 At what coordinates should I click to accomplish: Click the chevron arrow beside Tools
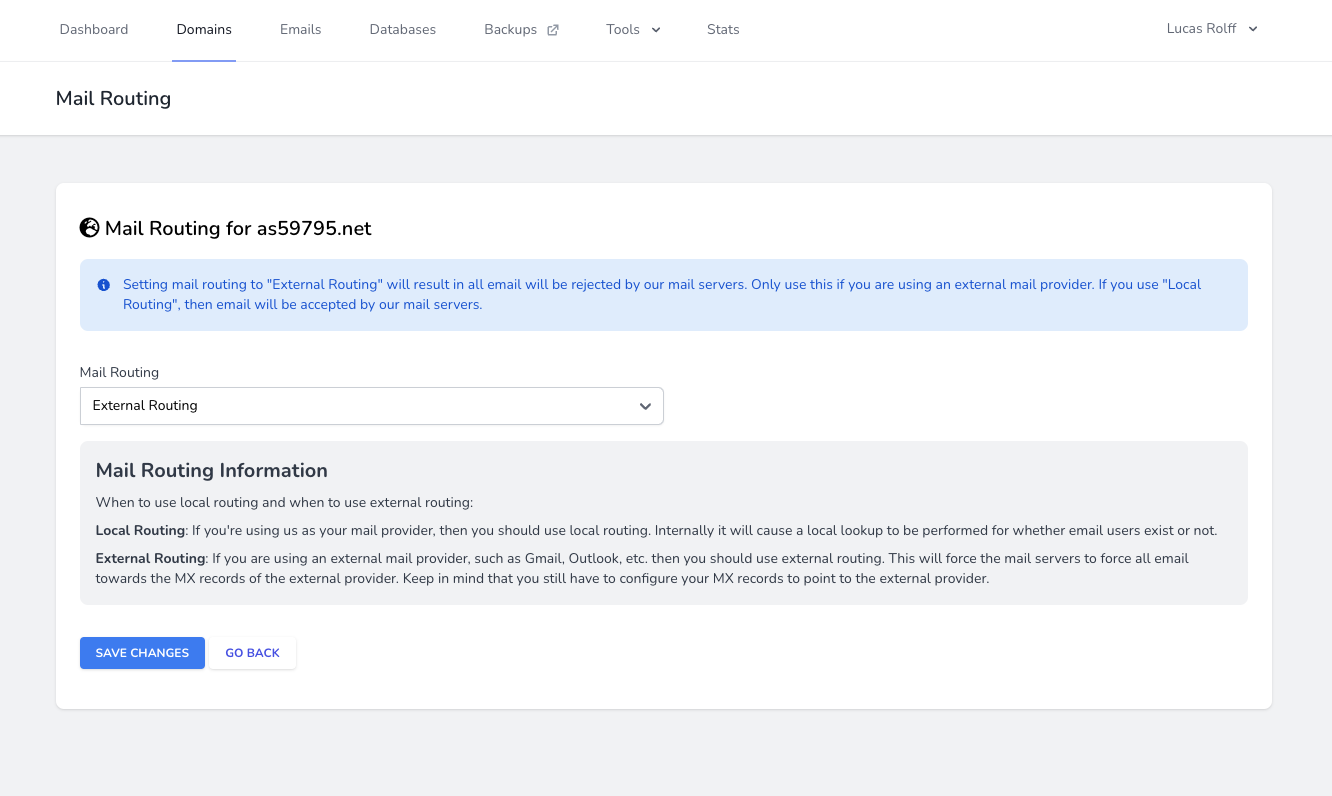pyautogui.click(x=656, y=30)
